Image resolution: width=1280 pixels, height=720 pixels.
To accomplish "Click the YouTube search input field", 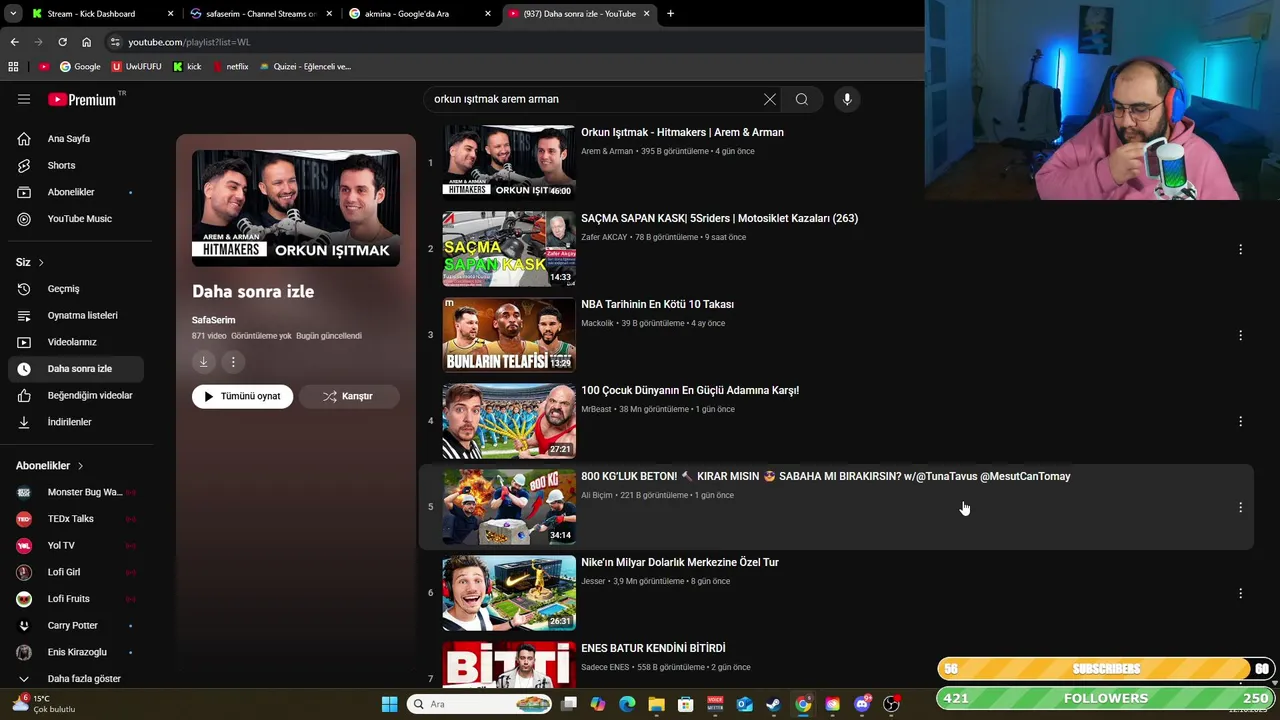I will tap(594, 99).
